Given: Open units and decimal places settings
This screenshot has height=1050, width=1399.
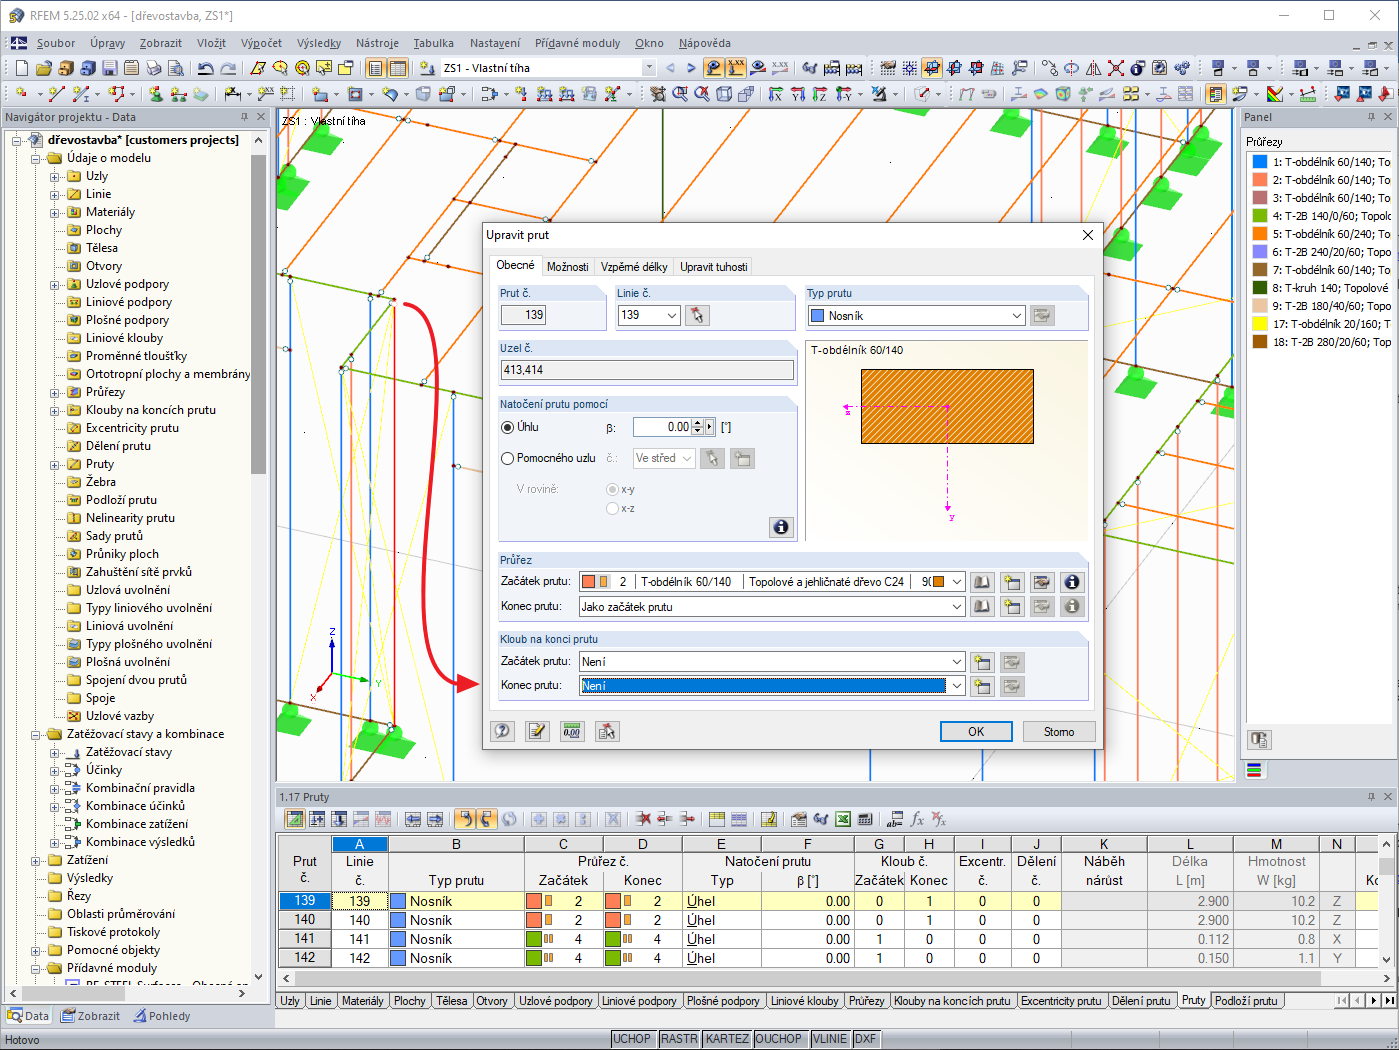Looking at the screenshot, I should (x=571, y=731).
